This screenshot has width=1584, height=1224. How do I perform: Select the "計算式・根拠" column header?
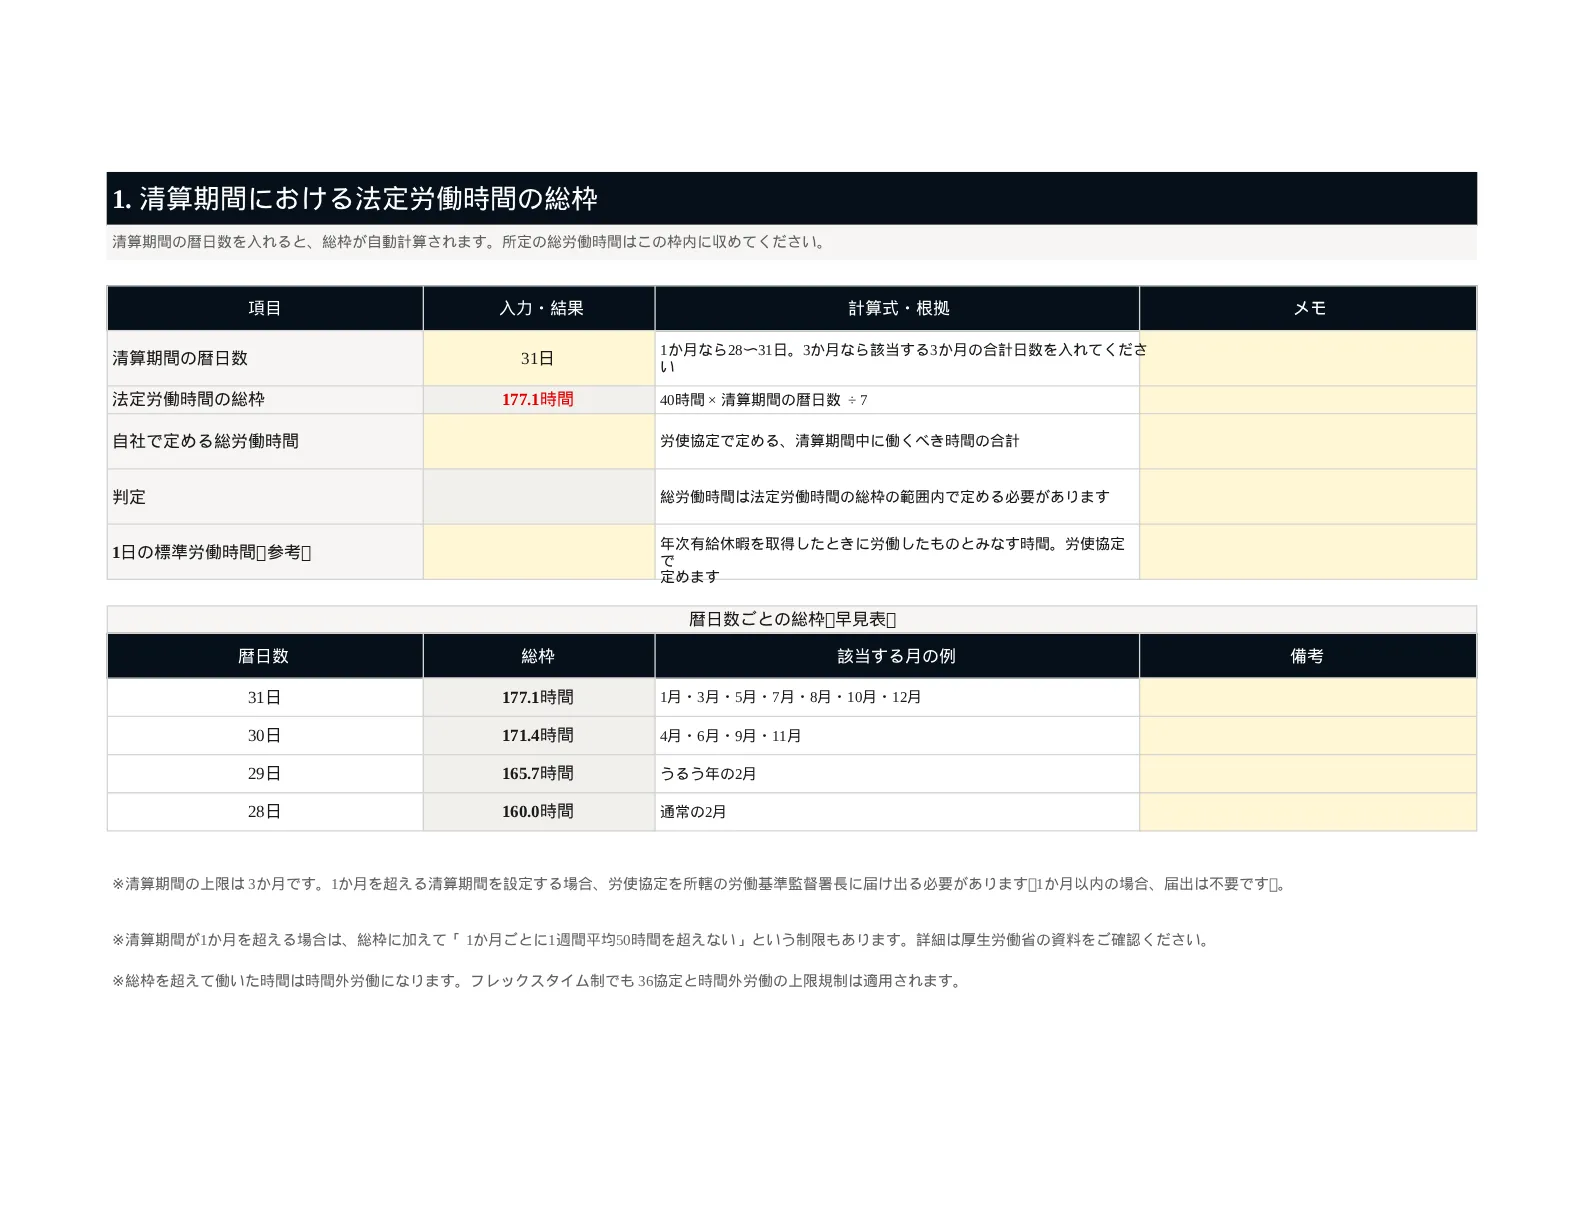(x=897, y=308)
